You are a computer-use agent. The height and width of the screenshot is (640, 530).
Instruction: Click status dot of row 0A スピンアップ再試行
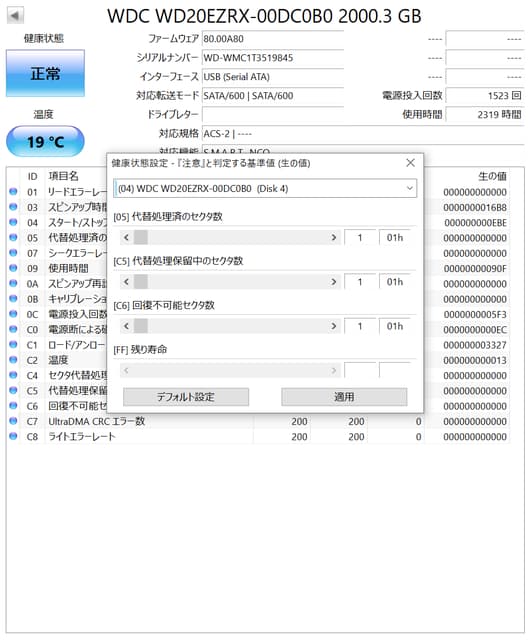coord(13,283)
